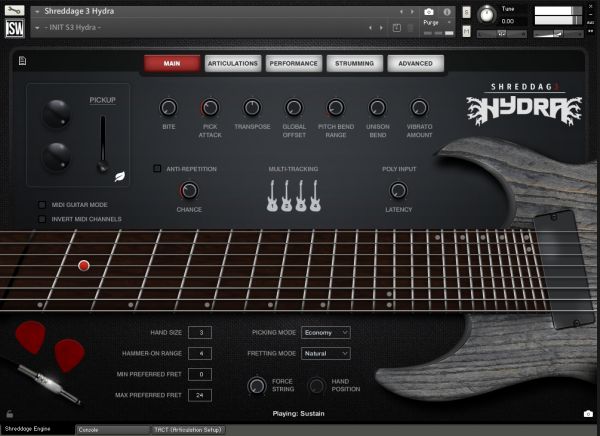Image resolution: width=600 pixels, height=436 pixels.
Task: Open the Performance tab
Action: point(293,63)
